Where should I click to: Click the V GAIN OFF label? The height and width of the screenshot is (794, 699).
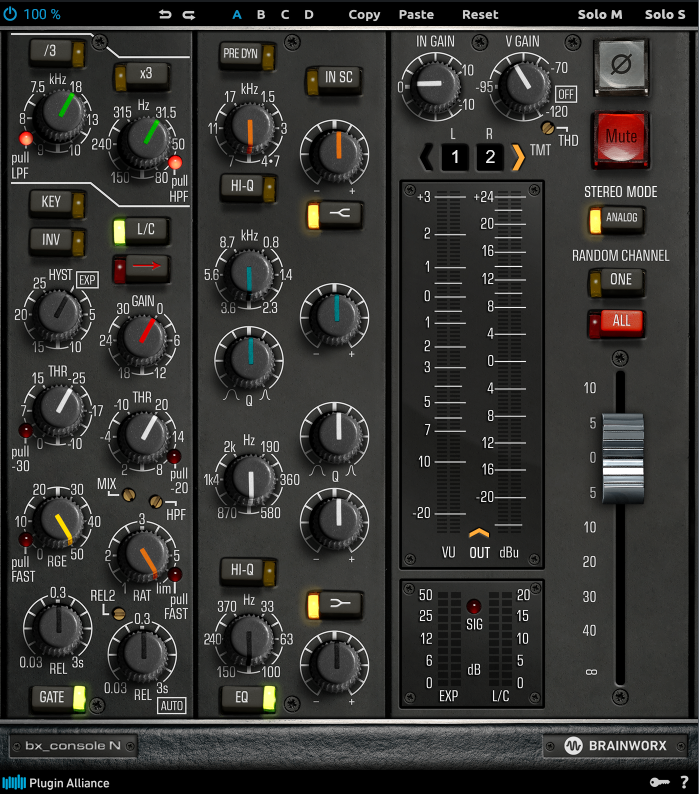(566, 94)
